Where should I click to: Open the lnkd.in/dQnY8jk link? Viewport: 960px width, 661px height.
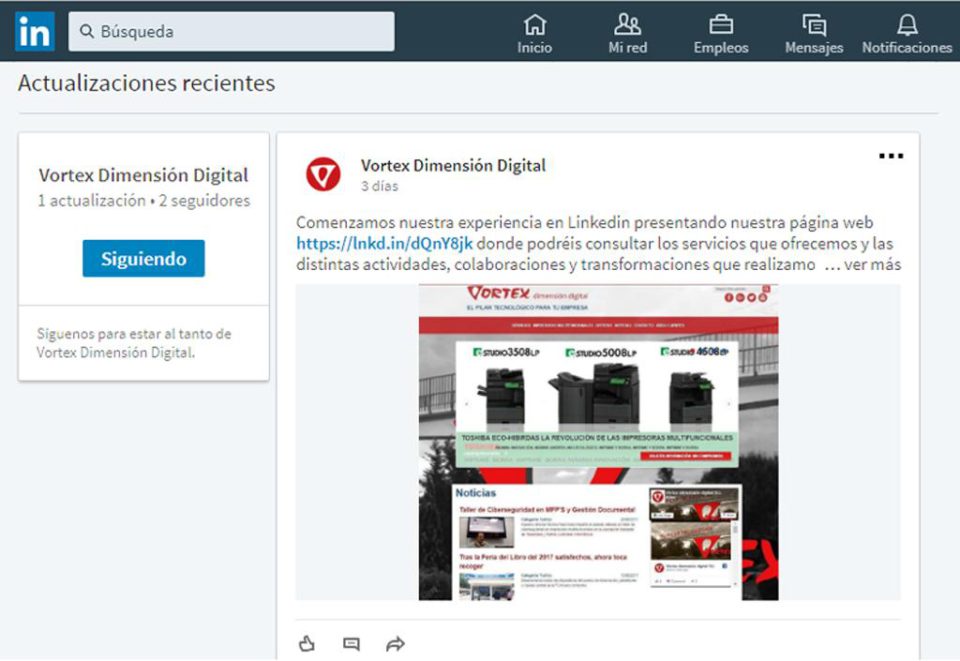click(x=384, y=244)
